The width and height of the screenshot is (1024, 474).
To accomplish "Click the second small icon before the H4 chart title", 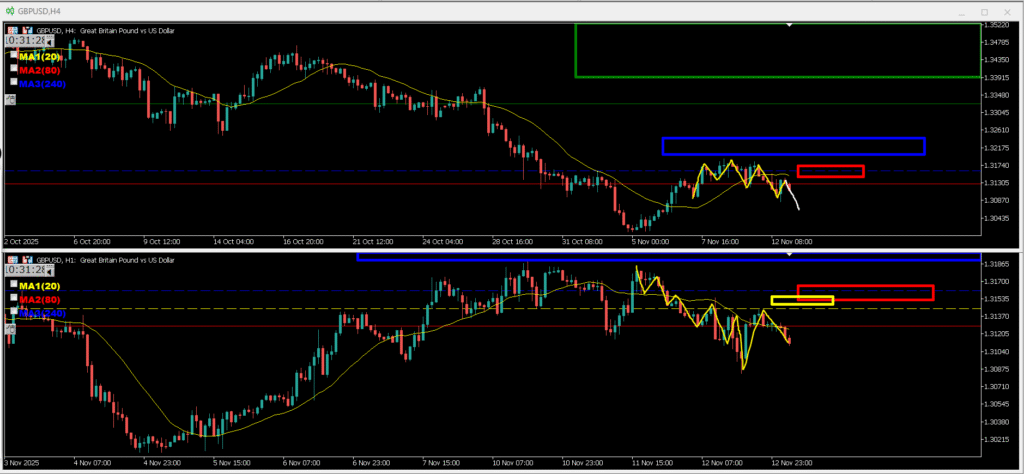I will click(x=26, y=30).
